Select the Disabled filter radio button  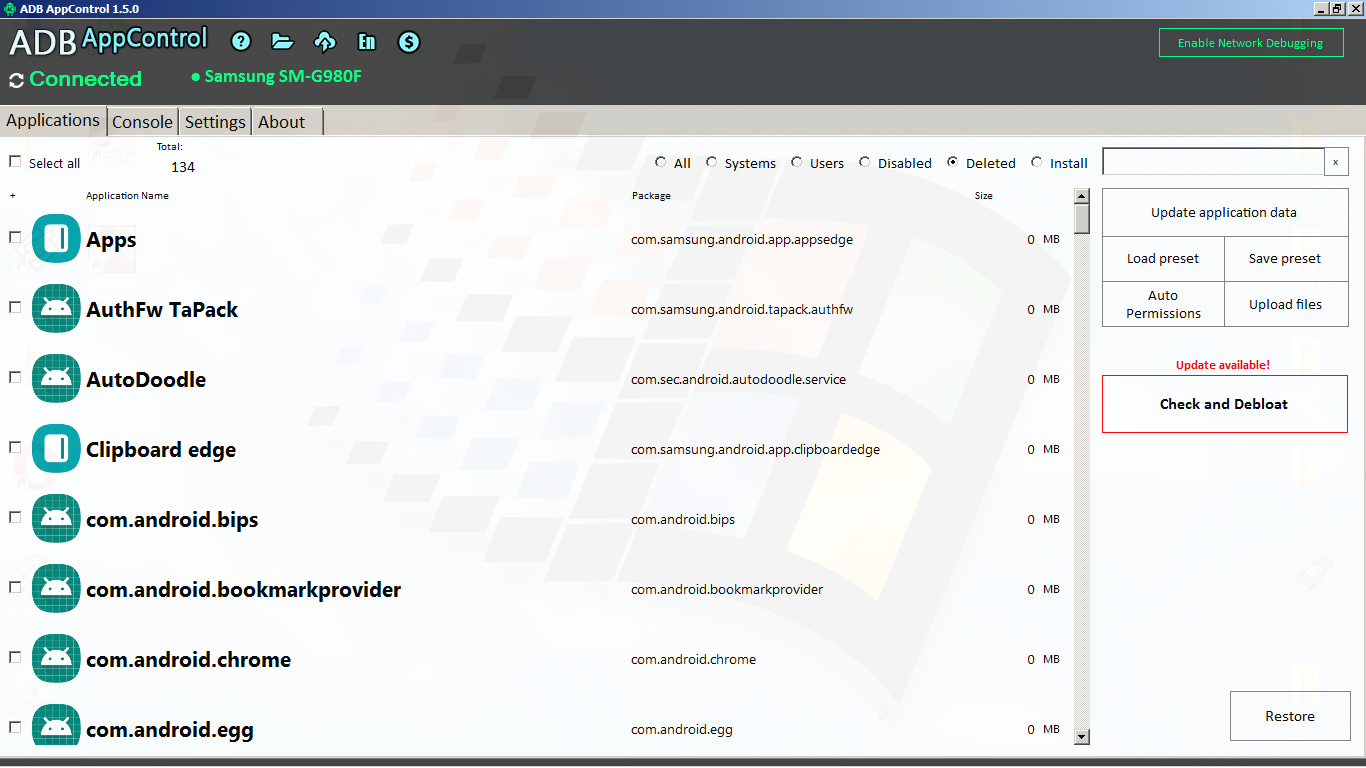click(x=865, y=162)
